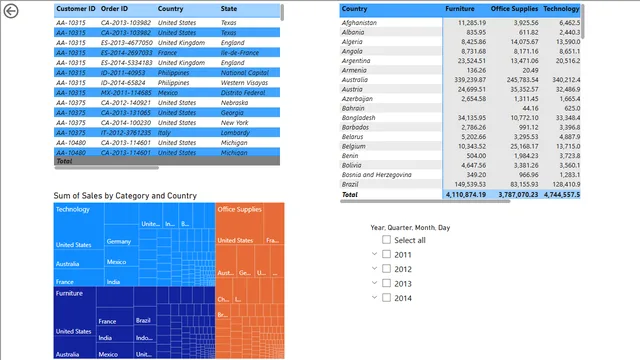Select Technology India treemap tile
Image resolution: width=640 pixels, height=360 pixels.
(122, 278)
